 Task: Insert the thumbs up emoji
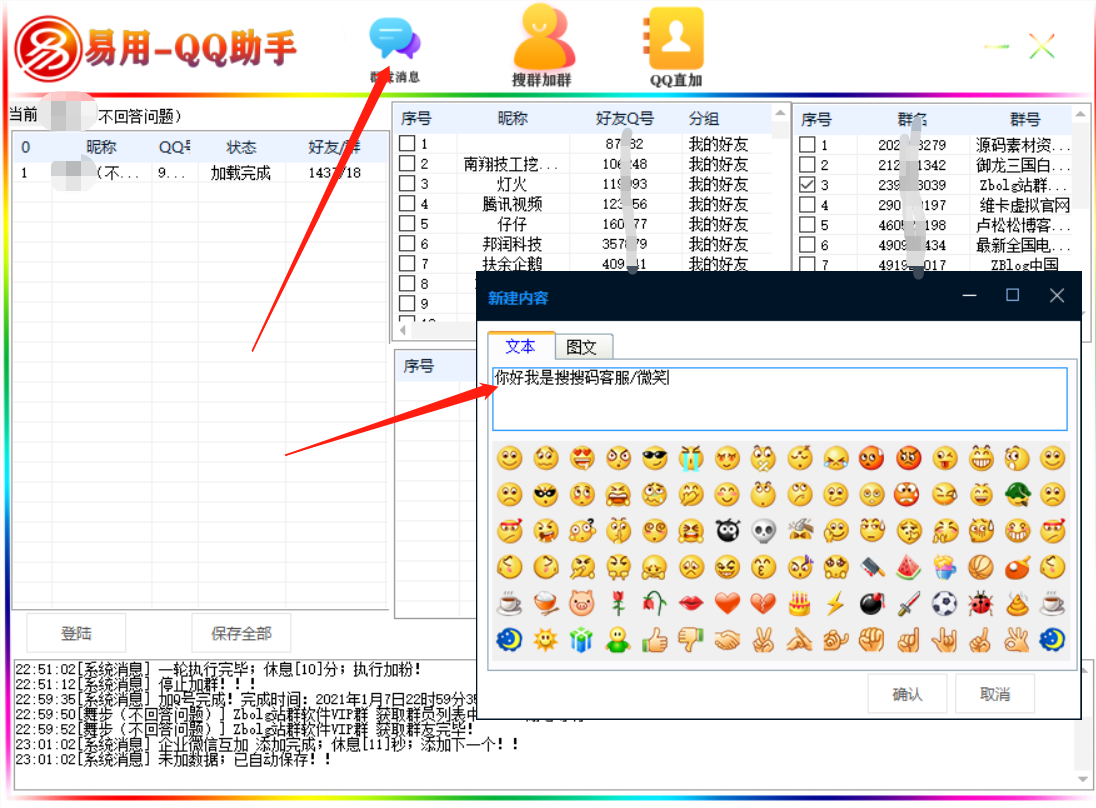tap(654, 640)
